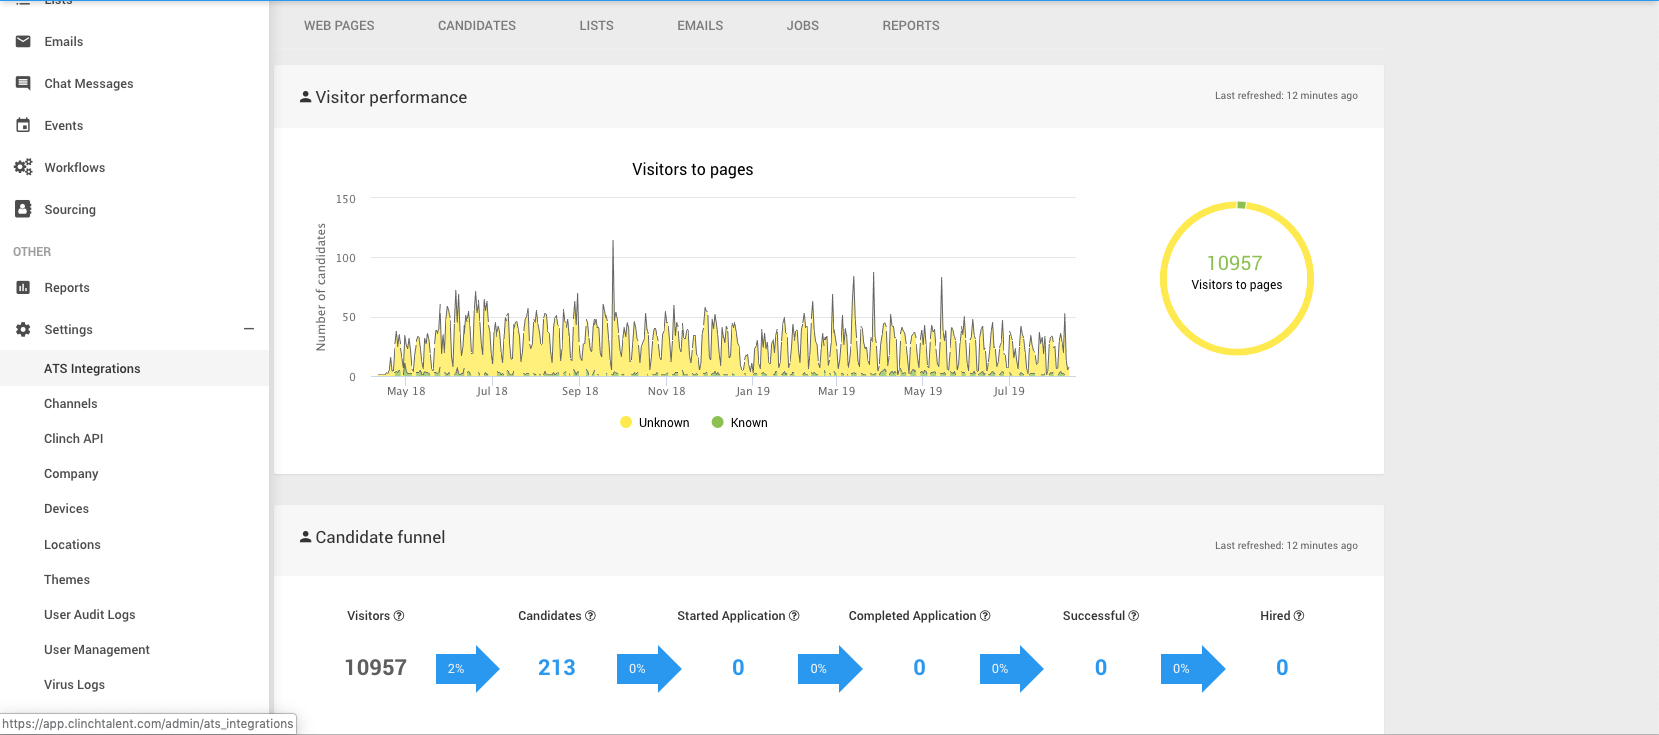Select the Themes settings item
Image resolution: width=1659 pixels, height=735 pixels.
134,579
